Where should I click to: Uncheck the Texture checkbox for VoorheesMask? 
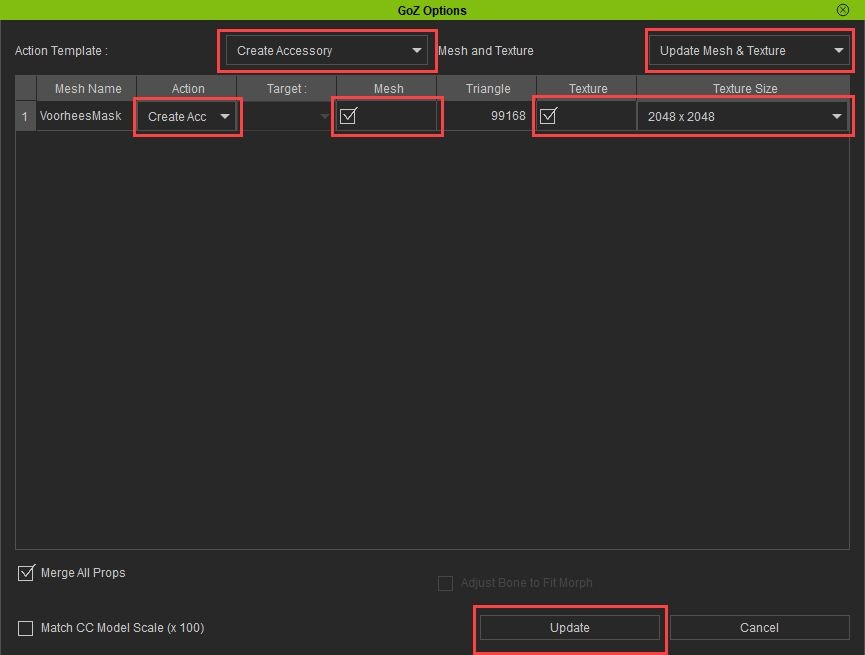548,116
